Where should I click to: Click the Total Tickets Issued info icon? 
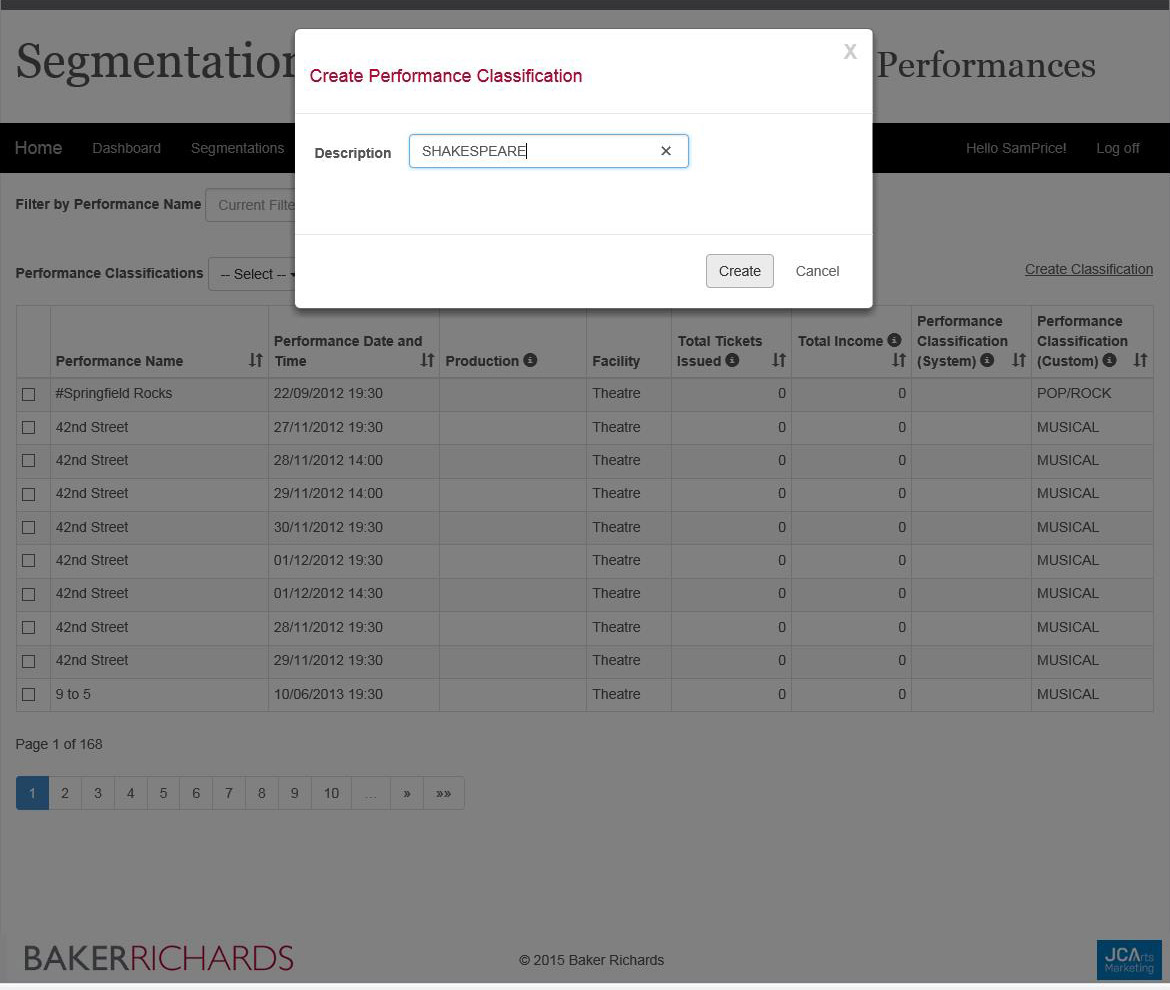[x=733, y=360]
